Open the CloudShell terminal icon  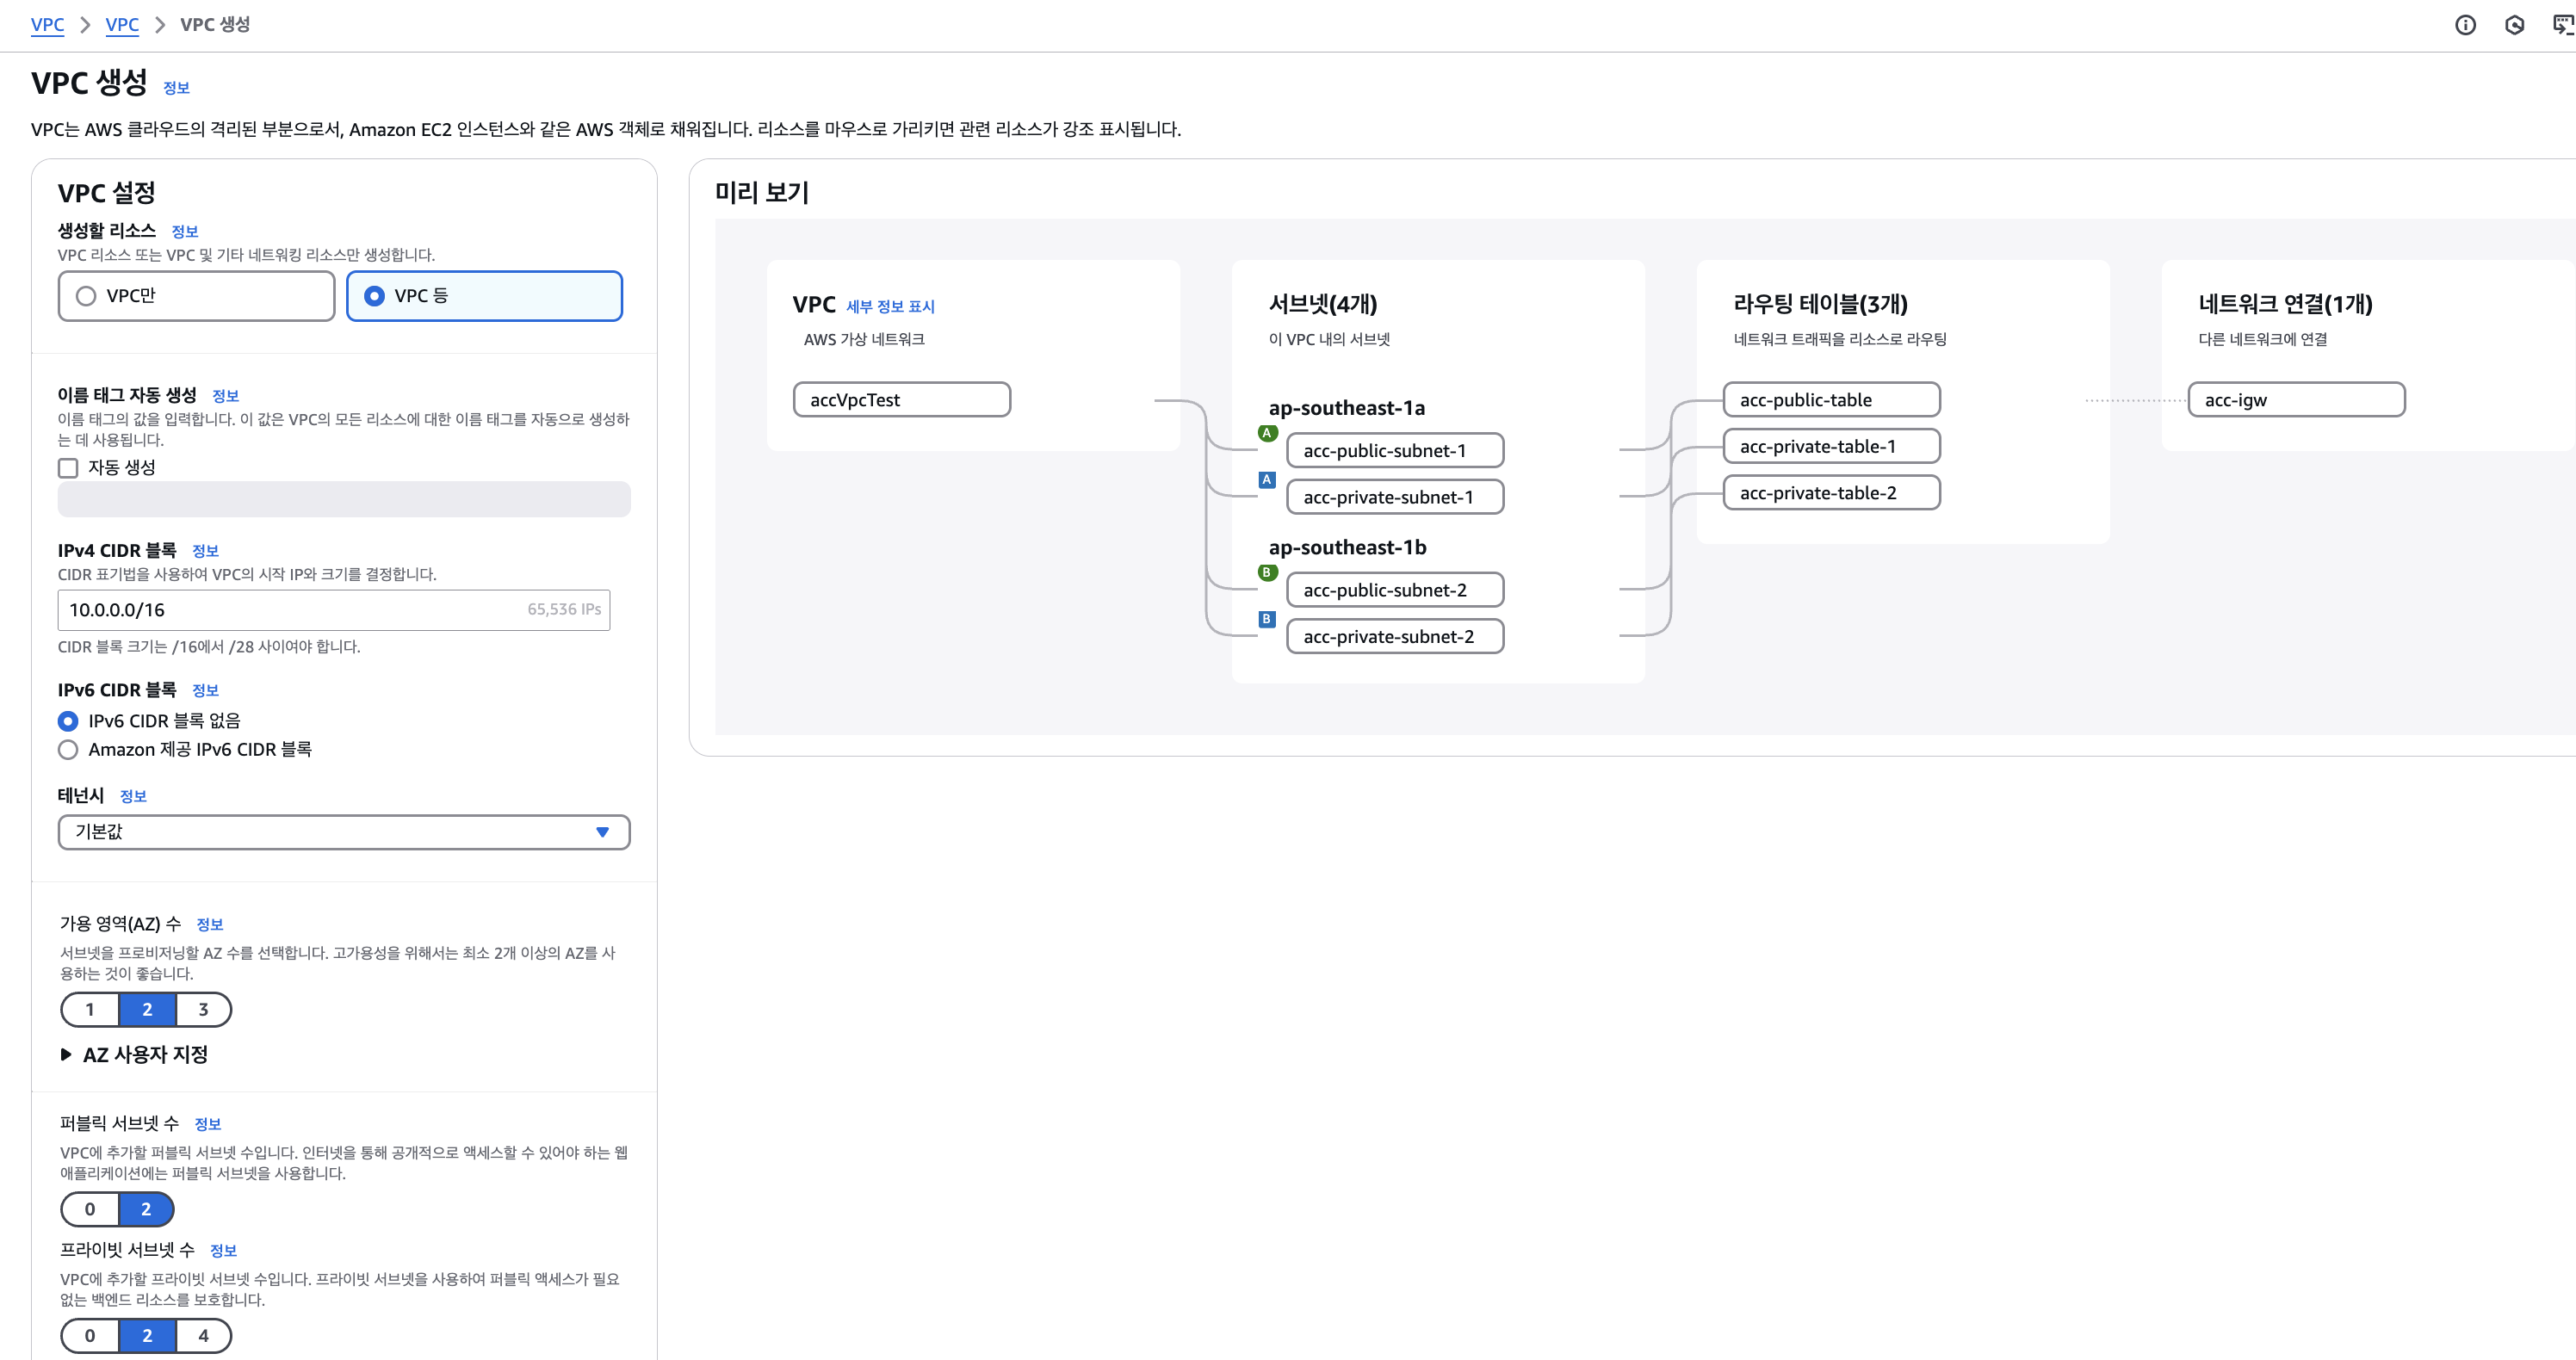pos(2563,25)
